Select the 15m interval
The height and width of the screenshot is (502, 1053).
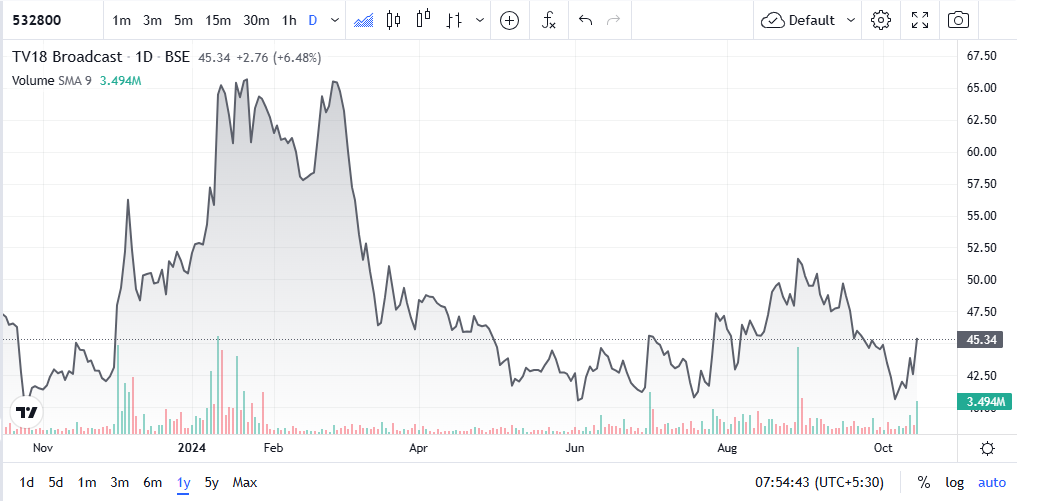(218, 20)
